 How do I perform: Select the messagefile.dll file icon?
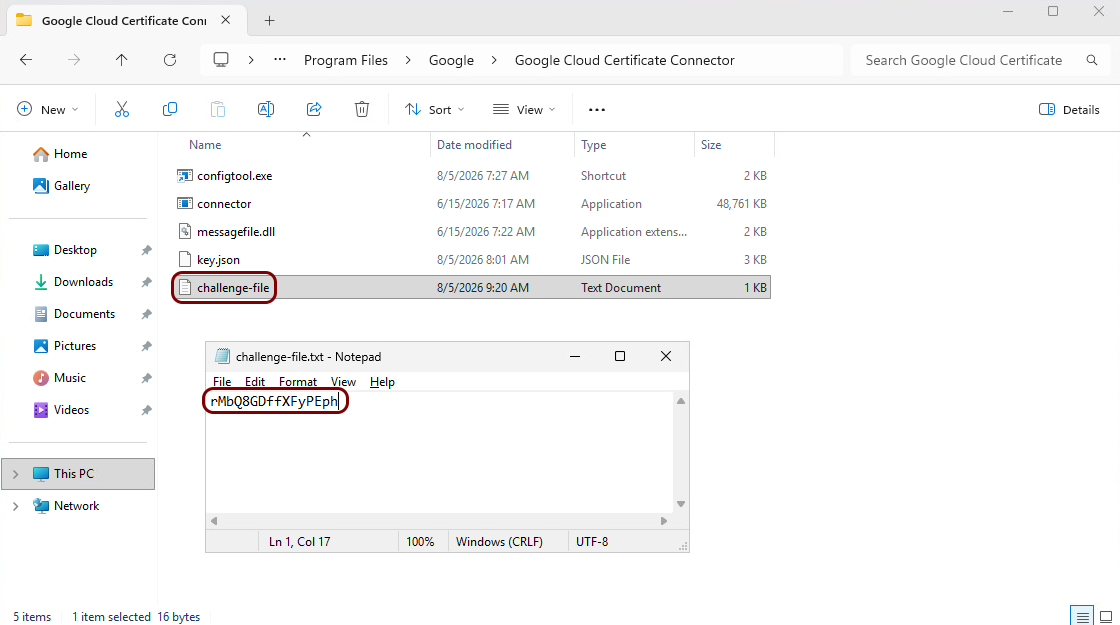(184, 231)
